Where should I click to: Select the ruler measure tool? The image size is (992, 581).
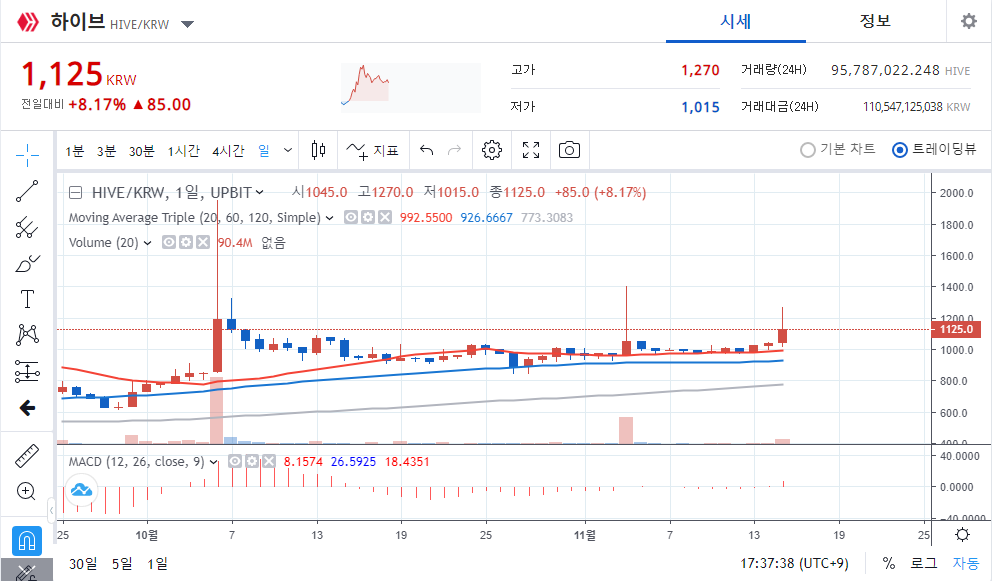click(27, 456)
